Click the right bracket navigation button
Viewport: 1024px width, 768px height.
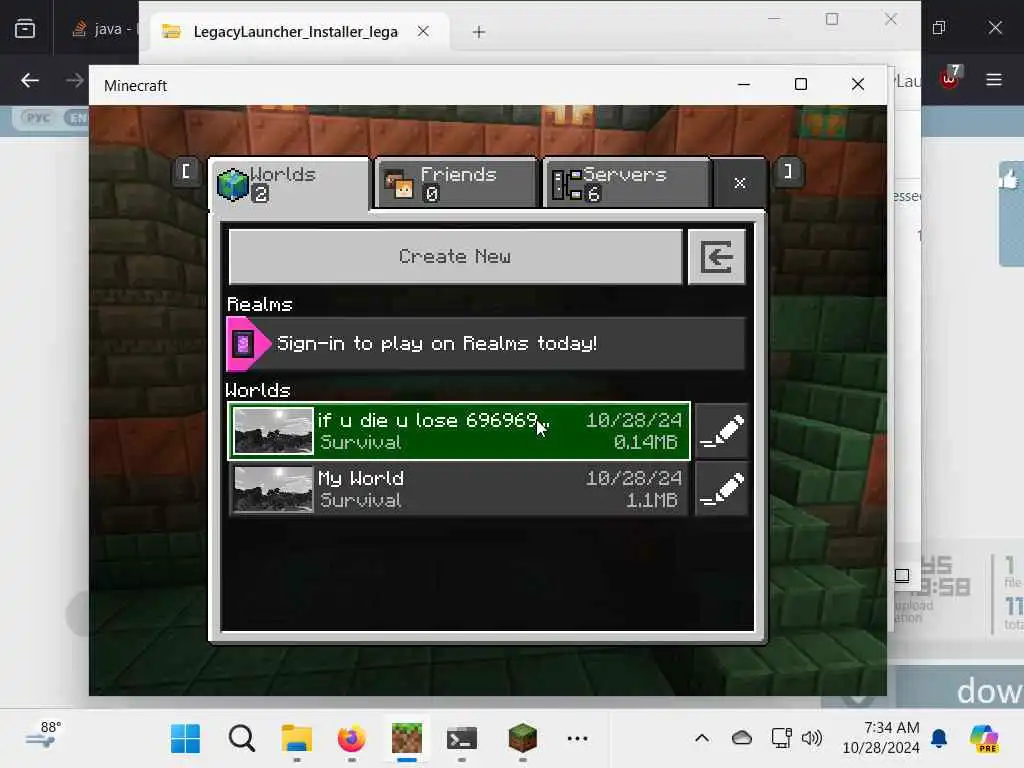coord(788,172)
